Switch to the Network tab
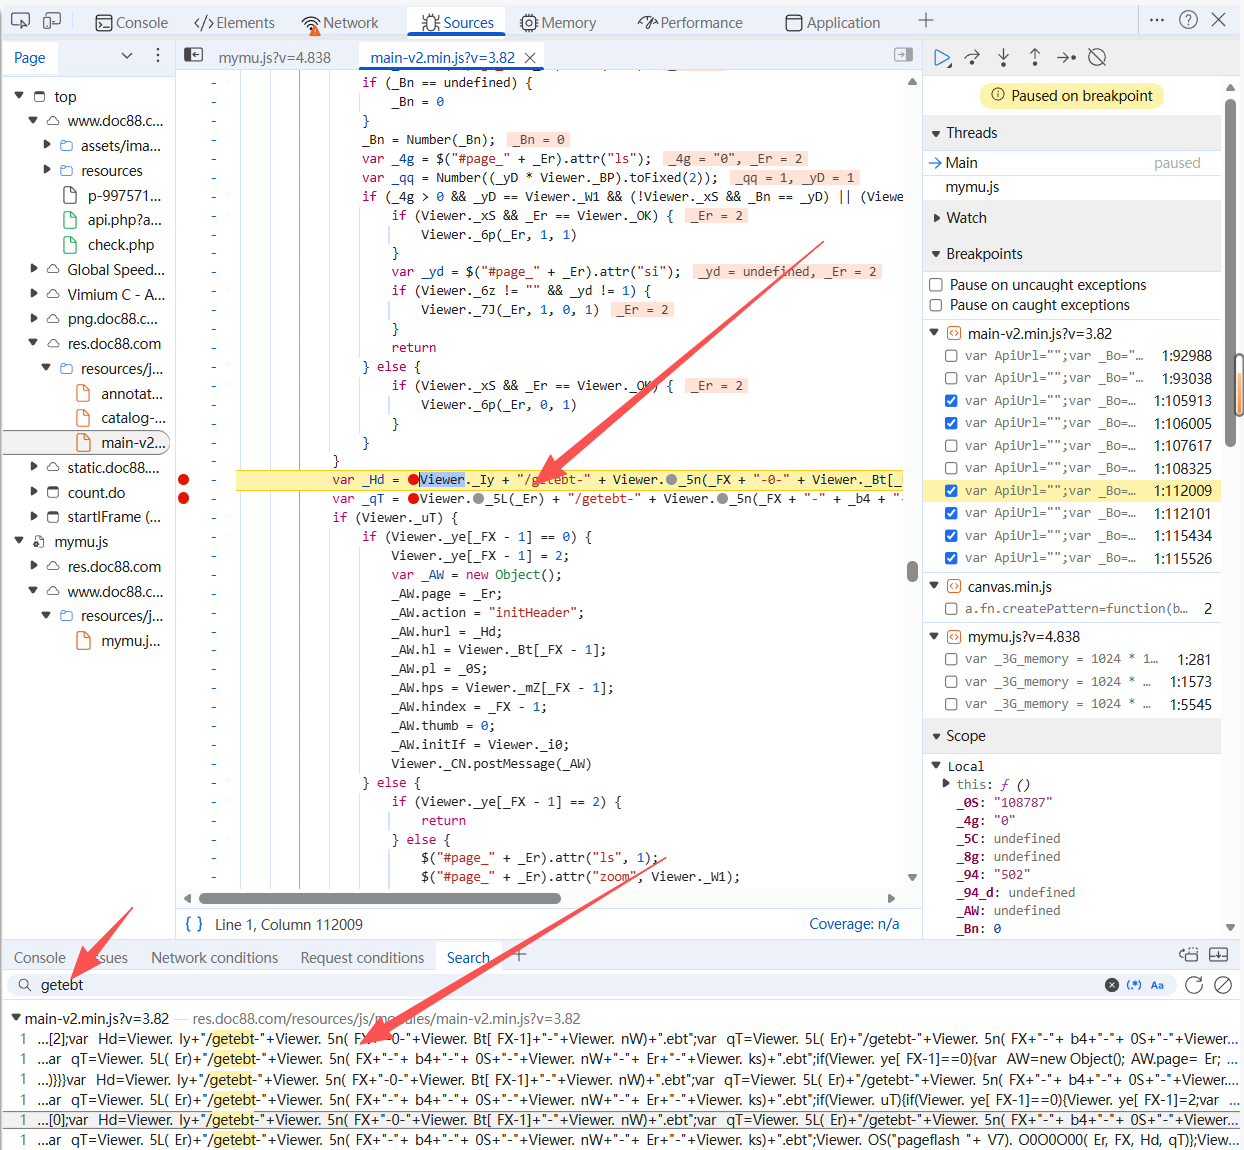The width and height of the screenshot is (1244, 1150). (x=340, y=22)
